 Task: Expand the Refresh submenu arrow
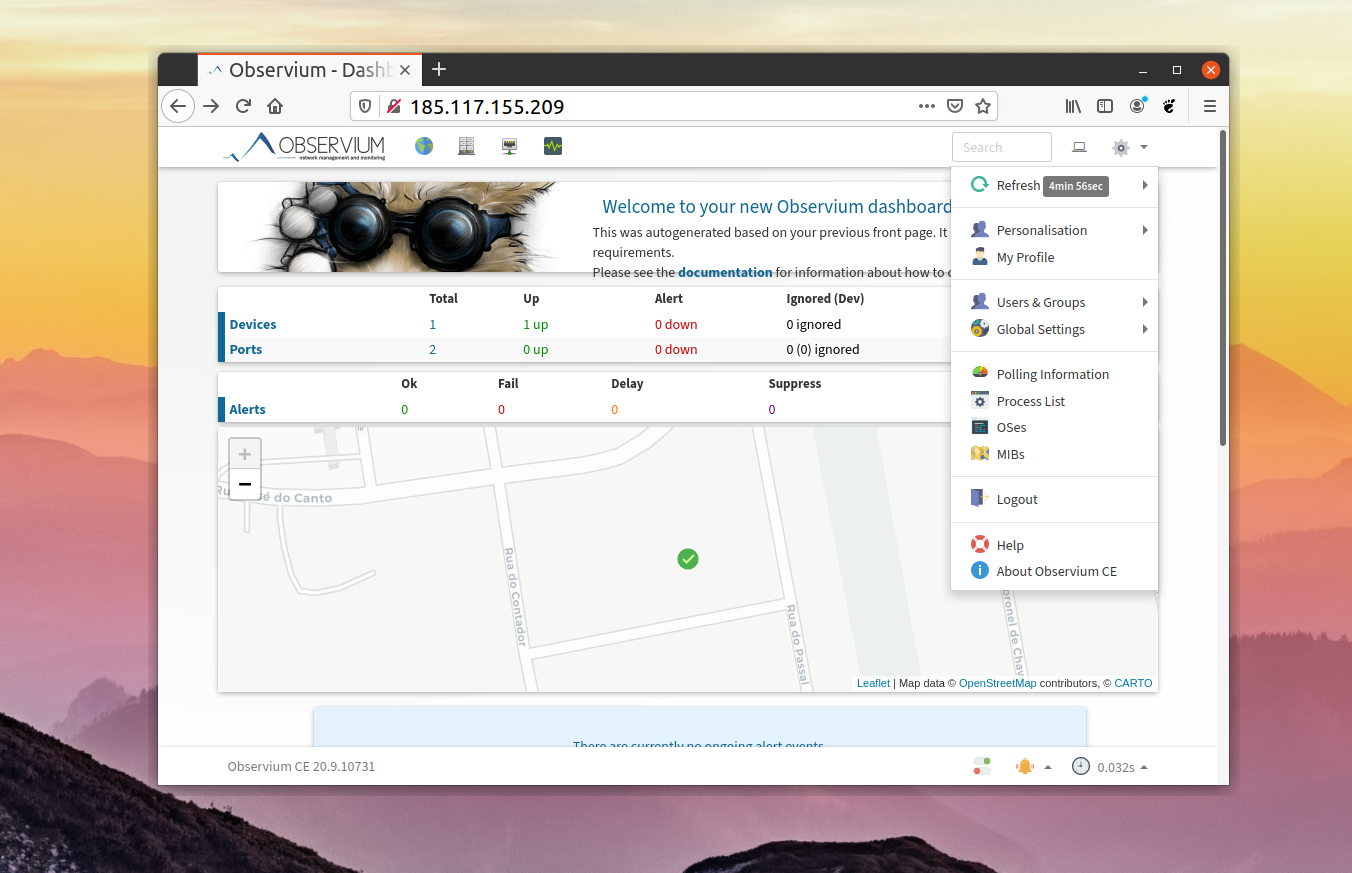pyautogui.click(x=1145, y=185)
